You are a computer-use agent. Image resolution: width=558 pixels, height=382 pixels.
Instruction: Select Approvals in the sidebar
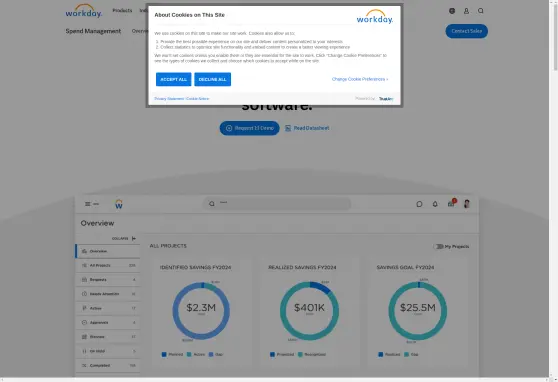[108, 323]
